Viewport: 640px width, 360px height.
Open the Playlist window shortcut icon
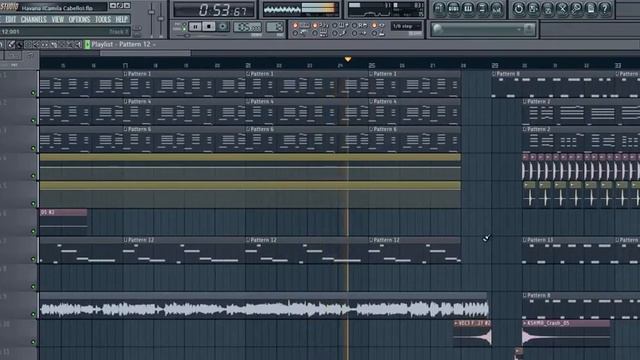439,9
